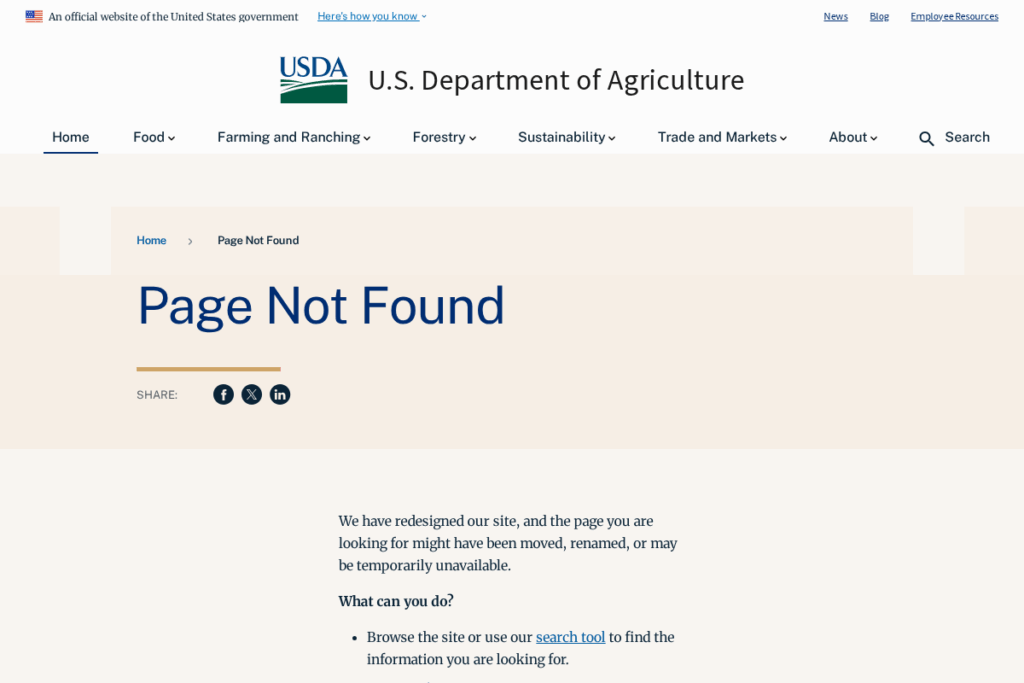Open search using the magnifying glass icon
Image resolution: width=1024 pixels, height=683 pixels.
(926, 138)
